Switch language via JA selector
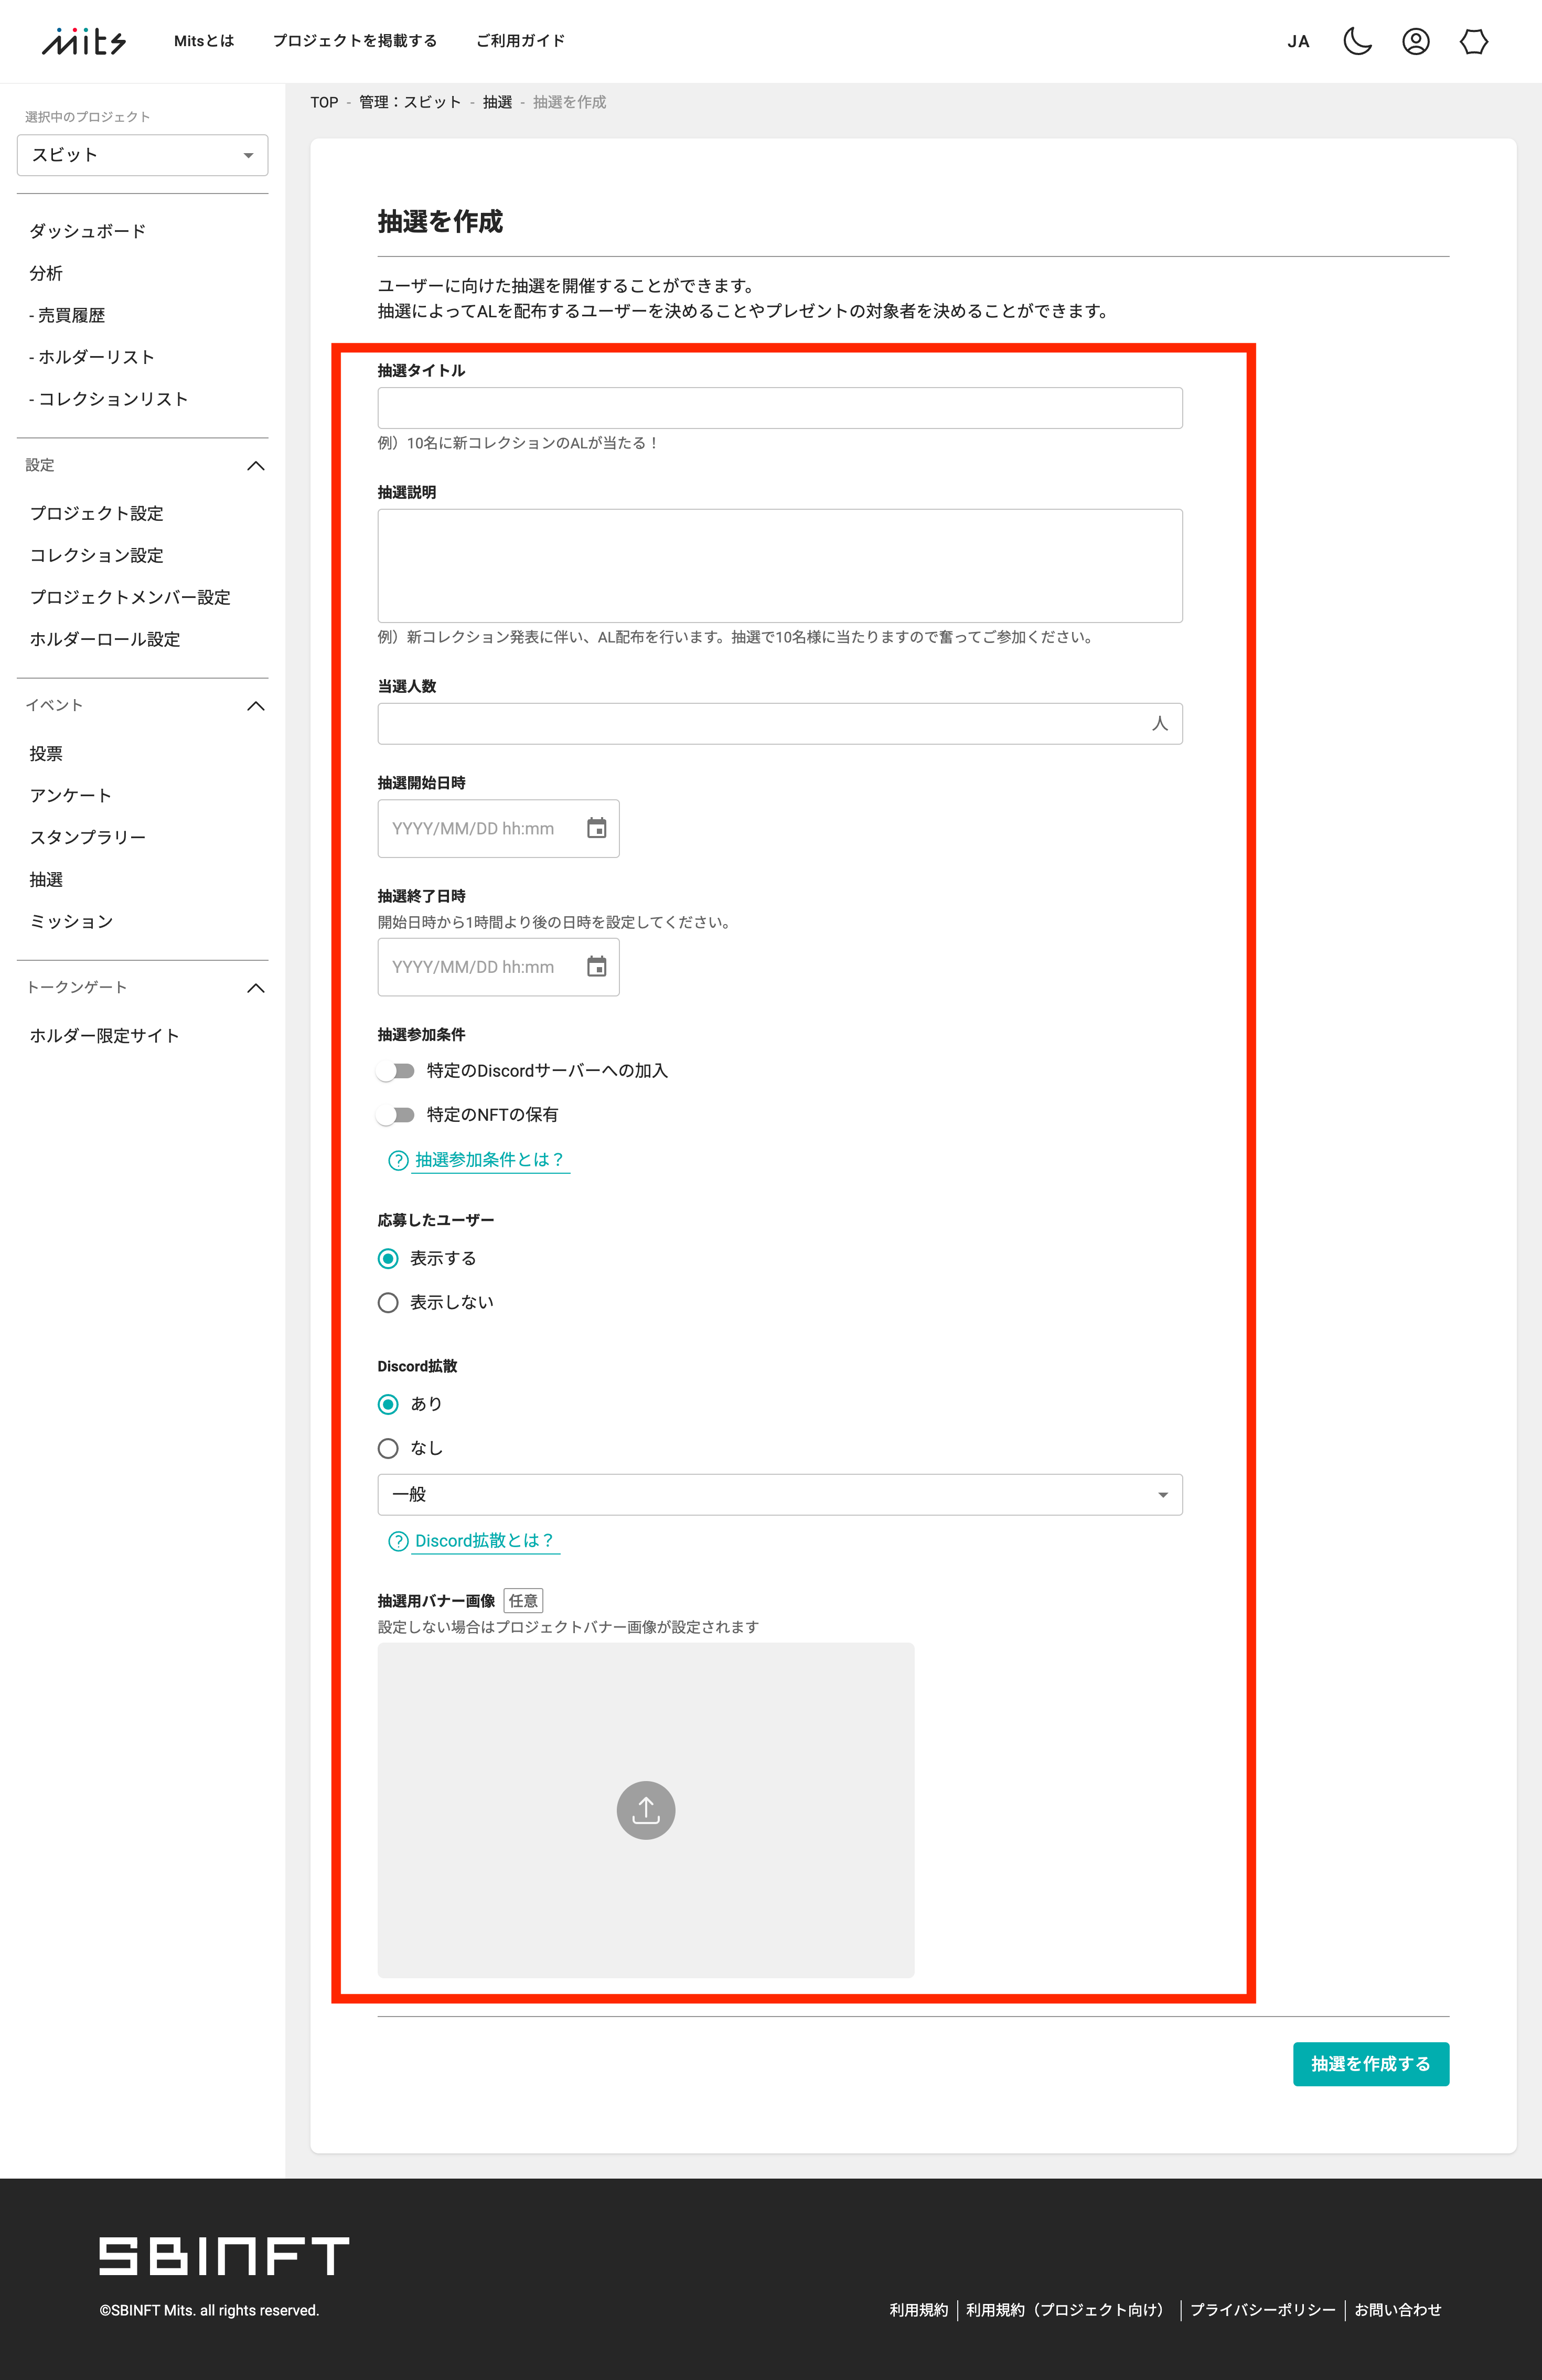Image resolution: width=1542 pixels, height=2380 pixels. [x=1298, y=42]
